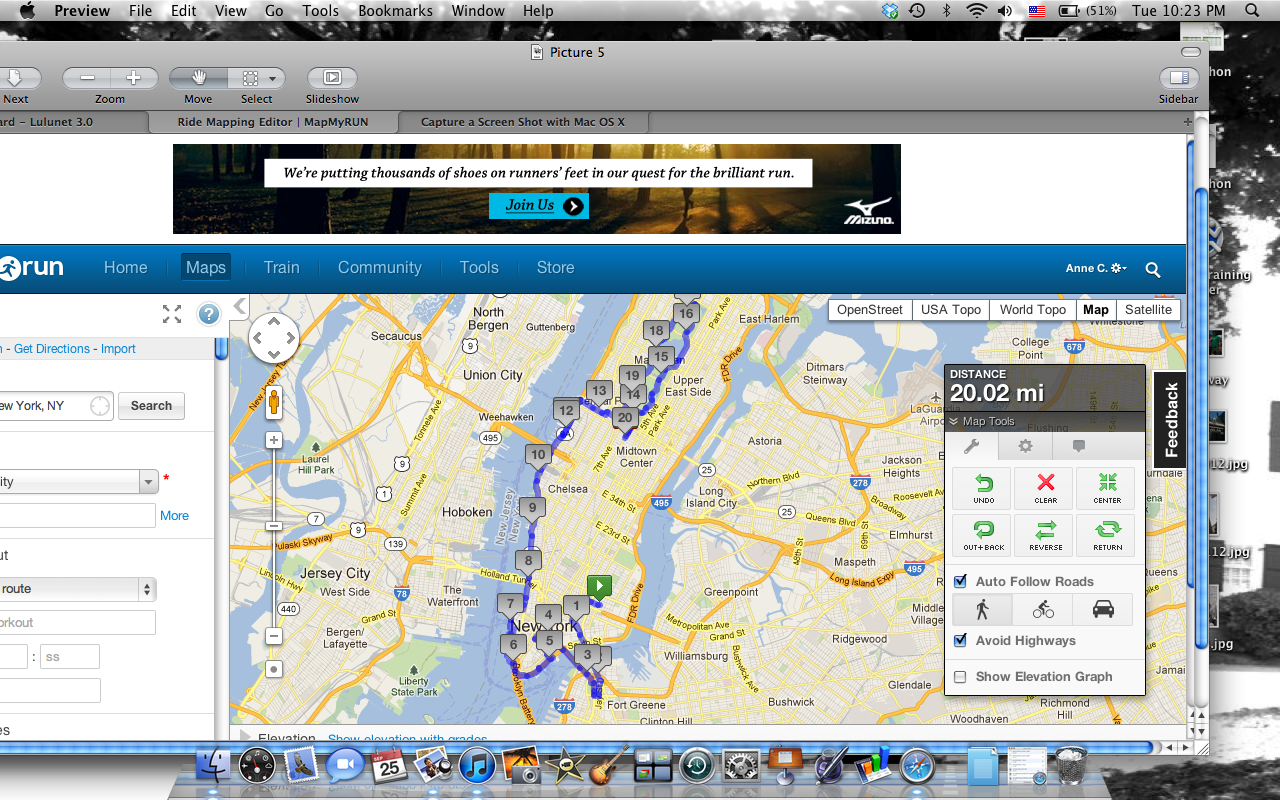Select the car travel mode icon
The image size is (1280, 800).
pyautogui.click(x=1102, y=609)
